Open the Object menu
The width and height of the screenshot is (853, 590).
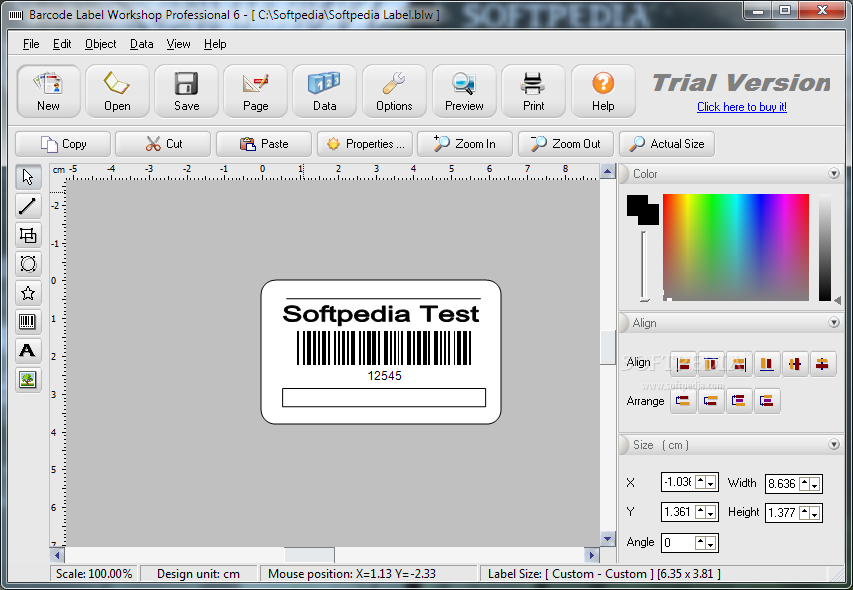pos(100,44)
